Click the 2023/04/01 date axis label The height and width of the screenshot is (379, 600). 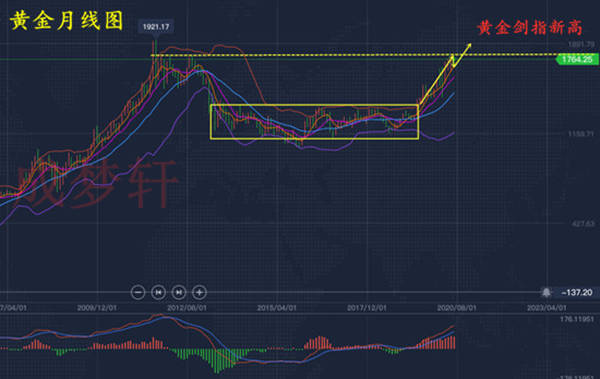(546, 308)
